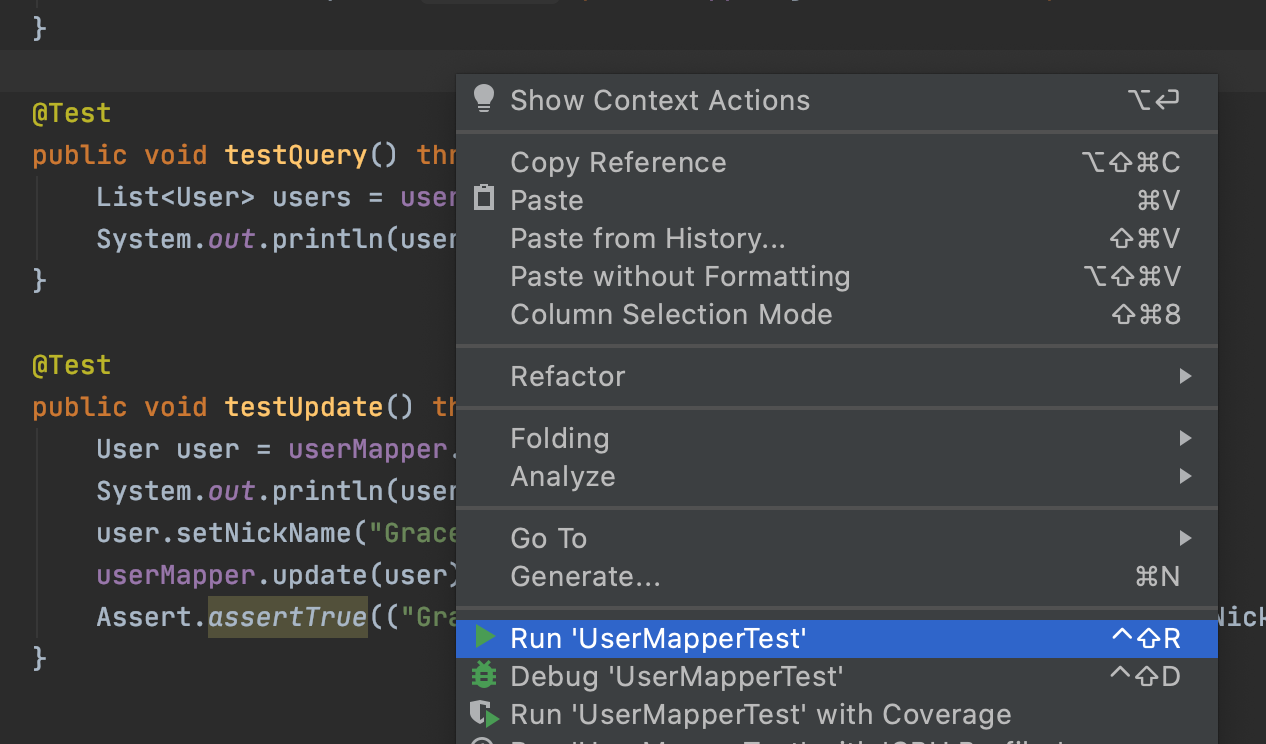Expand the Refactor submenu arrow
The height and width of the screenshot is (744, 1266).
pyautogui.click(x=1185, y=376)
